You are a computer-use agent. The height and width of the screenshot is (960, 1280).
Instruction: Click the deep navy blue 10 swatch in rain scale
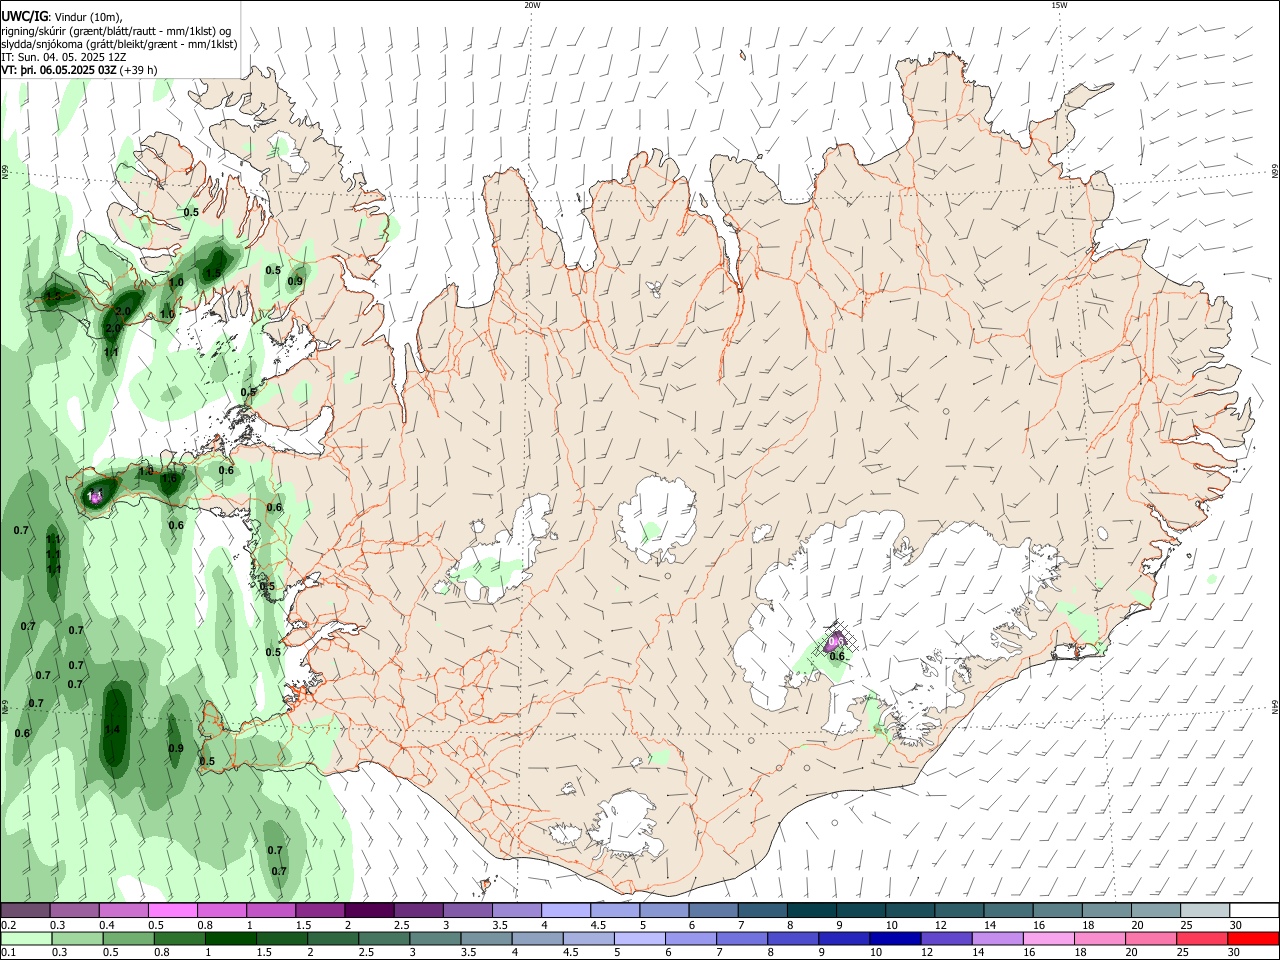[x=895, y=939]
